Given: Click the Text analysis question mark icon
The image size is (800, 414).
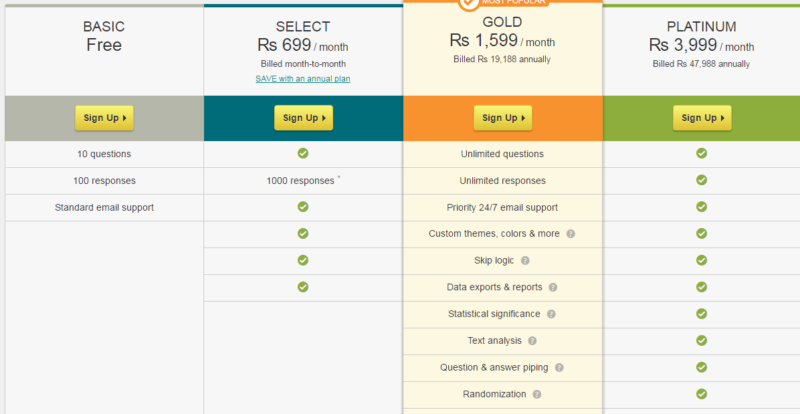Looking at the screenshot, I should tap(532, 340).
